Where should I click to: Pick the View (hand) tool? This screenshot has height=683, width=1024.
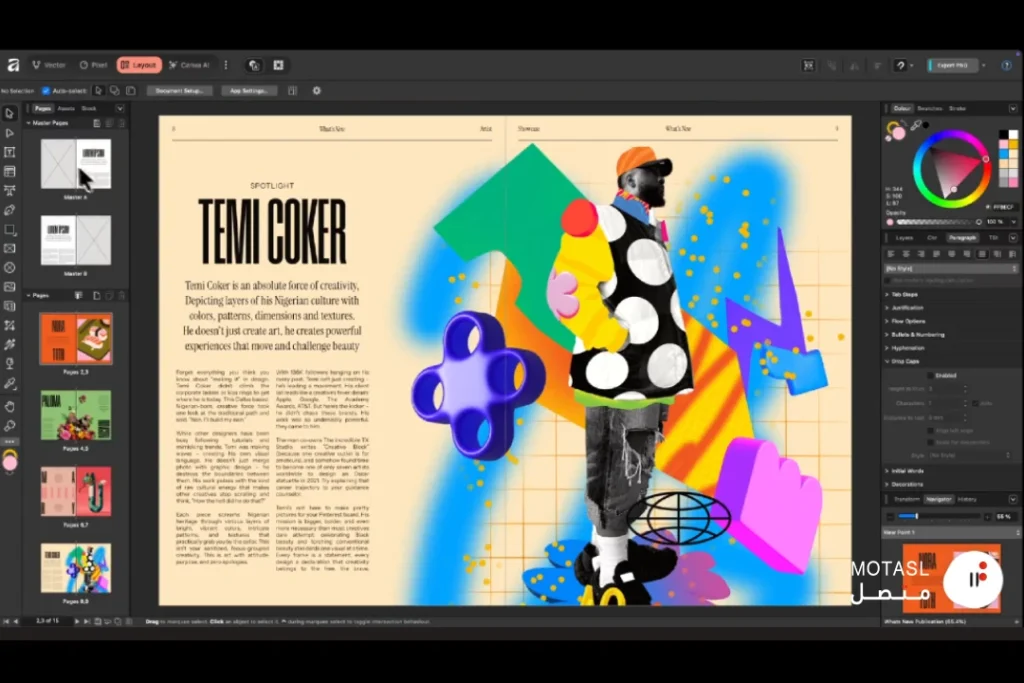coord(10,405)
